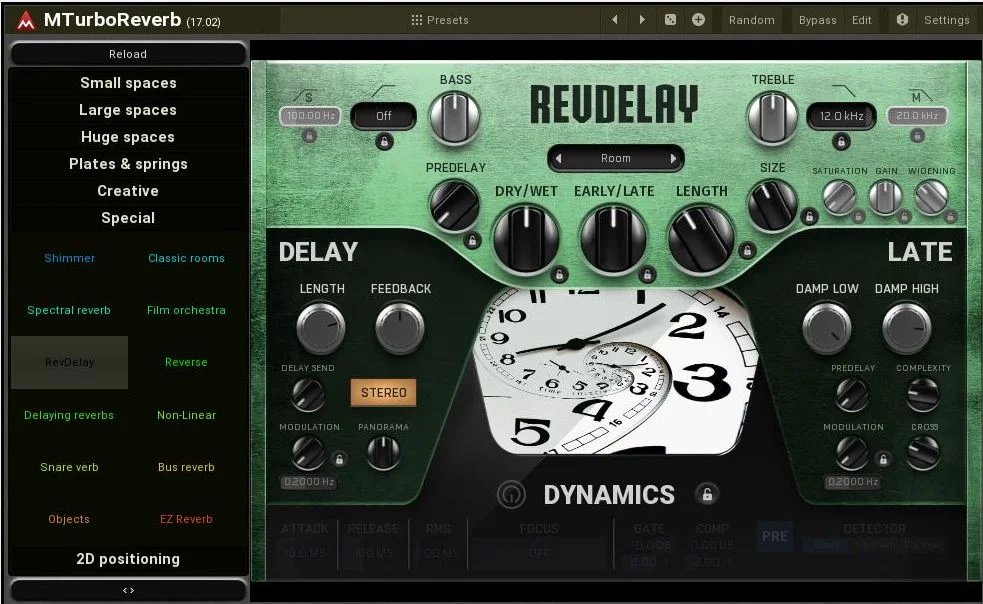
Task: Click the 0.2000 Hz field in the Delay section
Action: [x=309, y=482]
